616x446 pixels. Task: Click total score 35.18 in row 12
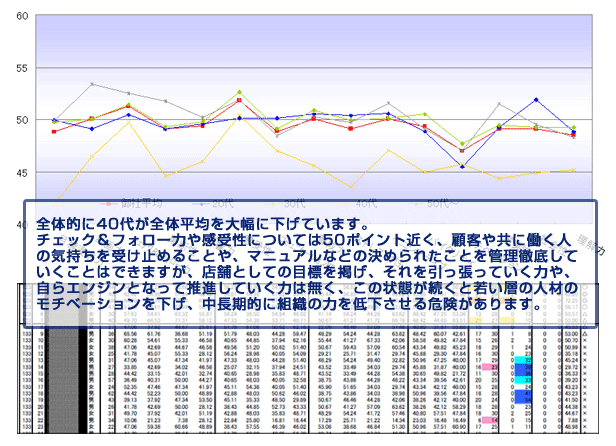[571, 354]
